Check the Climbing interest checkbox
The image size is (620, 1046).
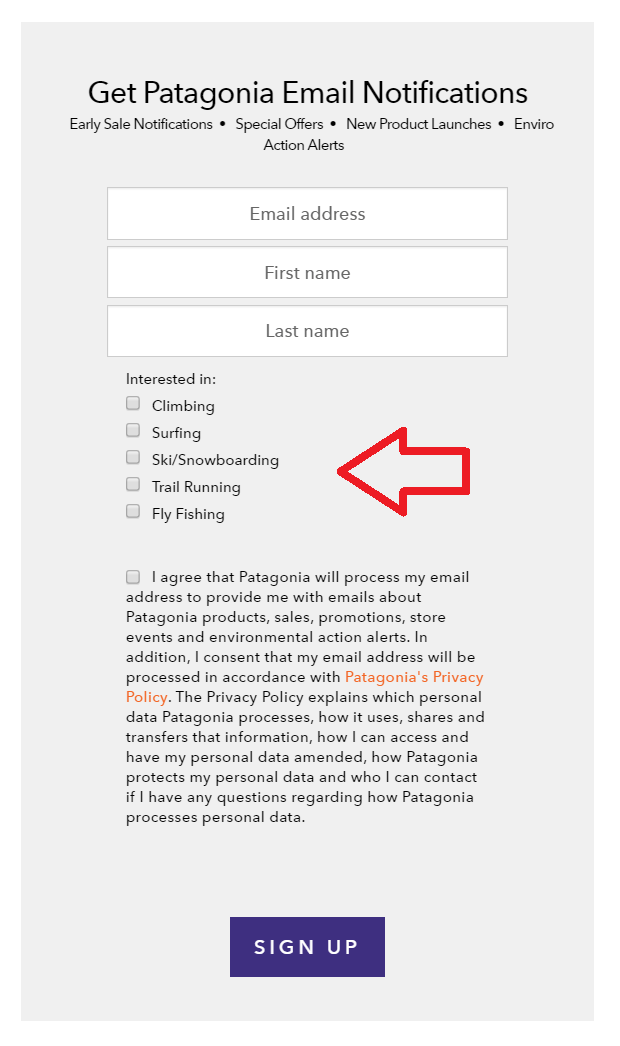coord(133,403)
